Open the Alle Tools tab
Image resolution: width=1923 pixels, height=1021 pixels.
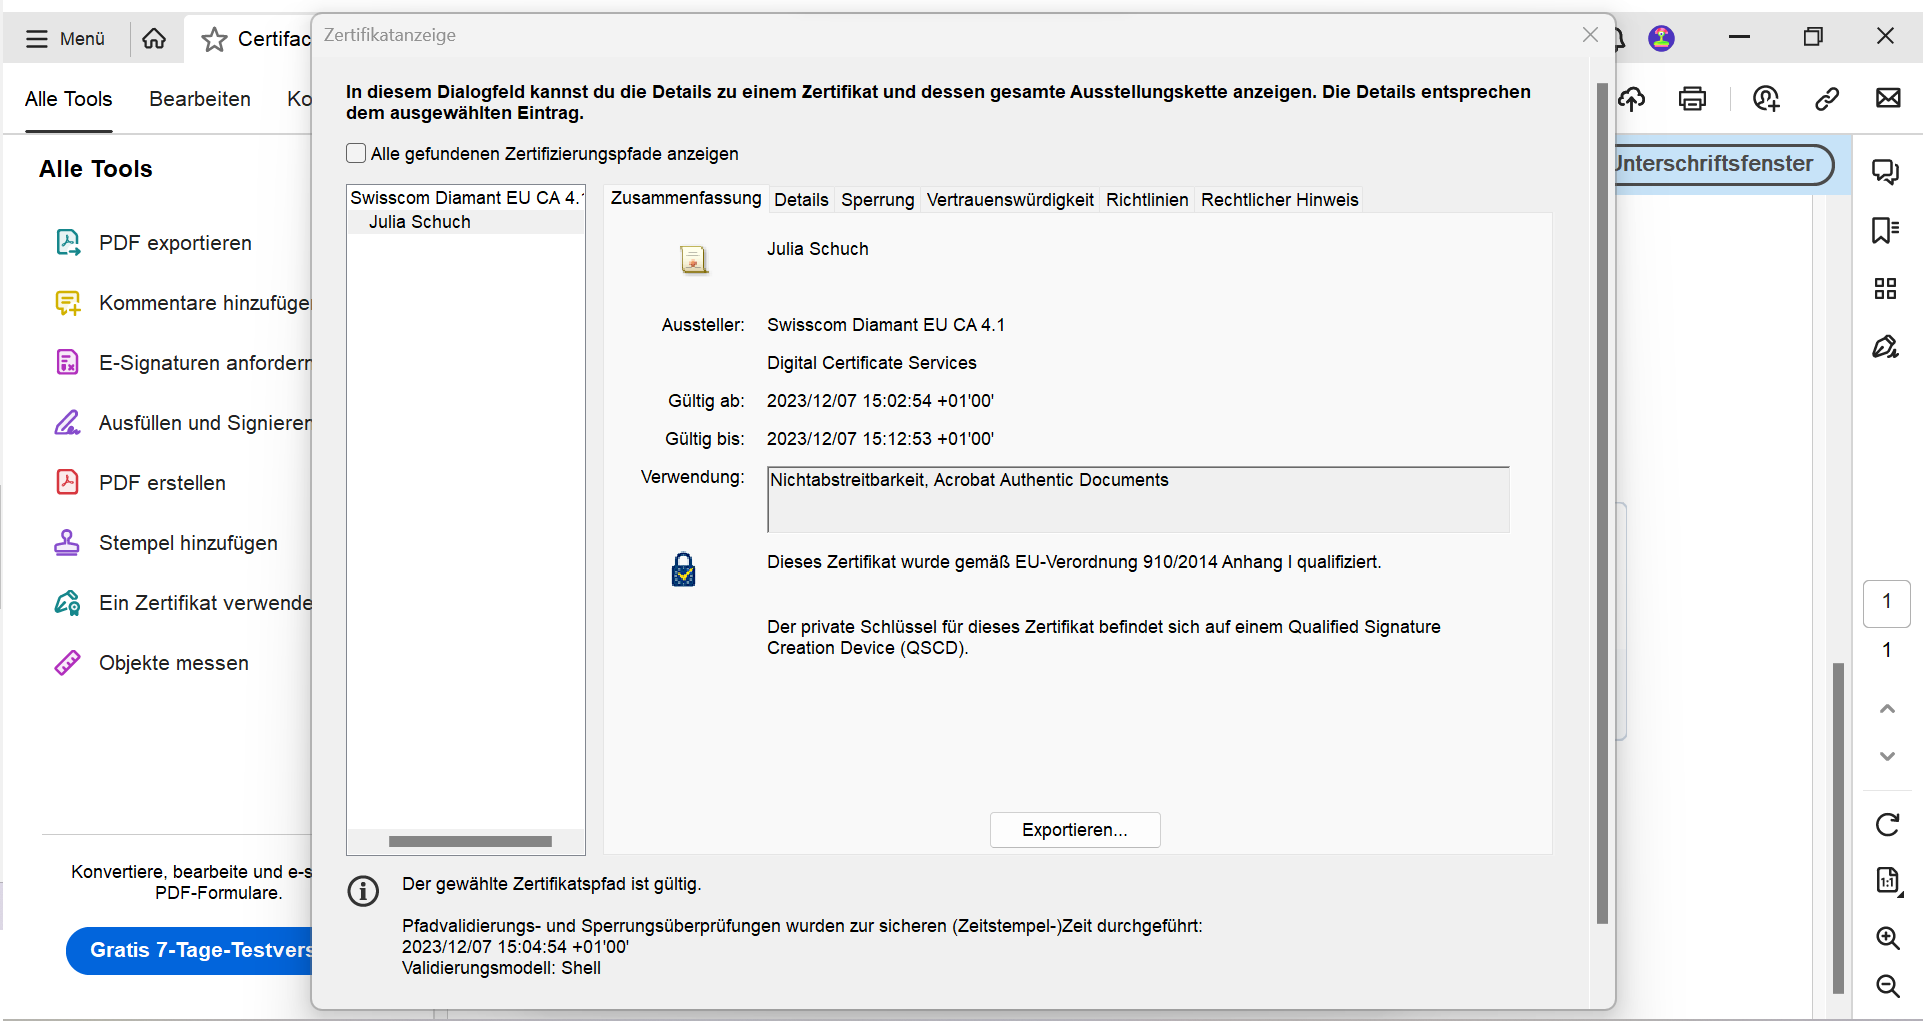coord(68,99)
